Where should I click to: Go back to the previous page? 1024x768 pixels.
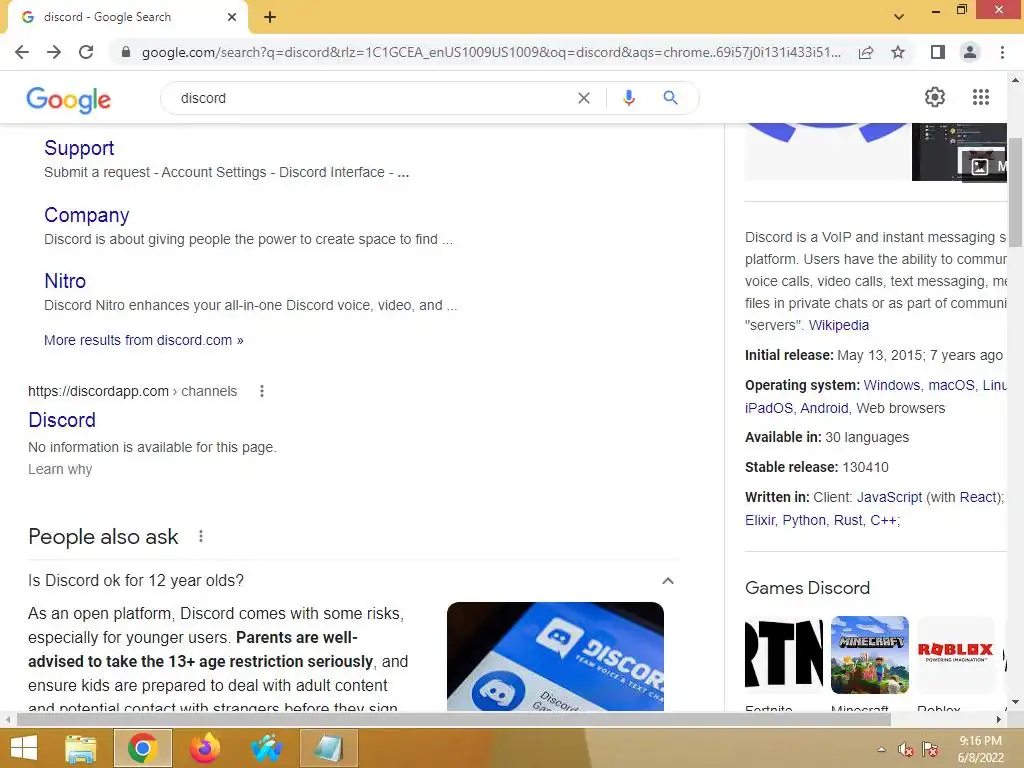tap(22, 52)
